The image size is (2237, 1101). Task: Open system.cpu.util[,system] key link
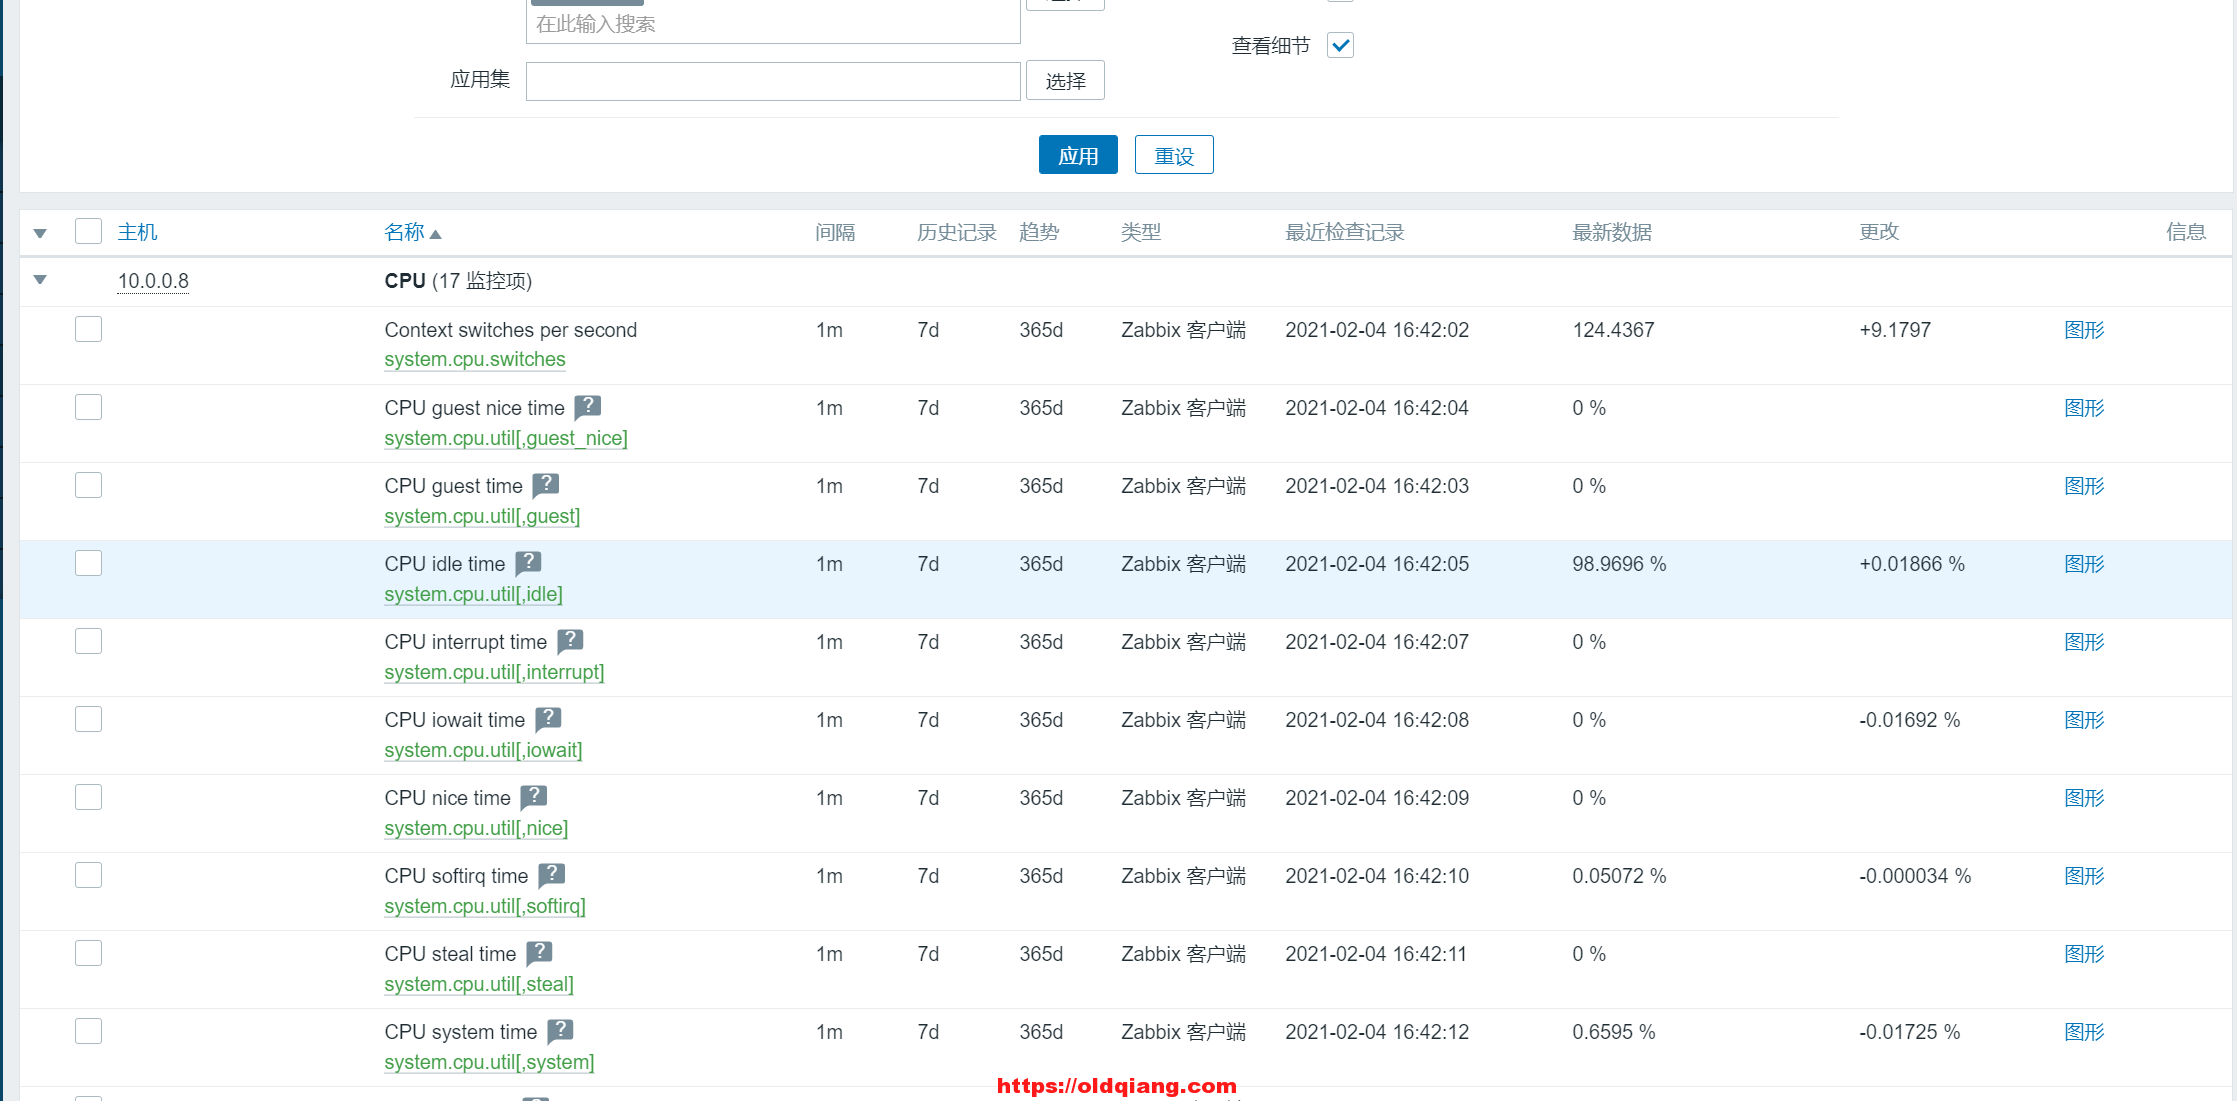489,1062
